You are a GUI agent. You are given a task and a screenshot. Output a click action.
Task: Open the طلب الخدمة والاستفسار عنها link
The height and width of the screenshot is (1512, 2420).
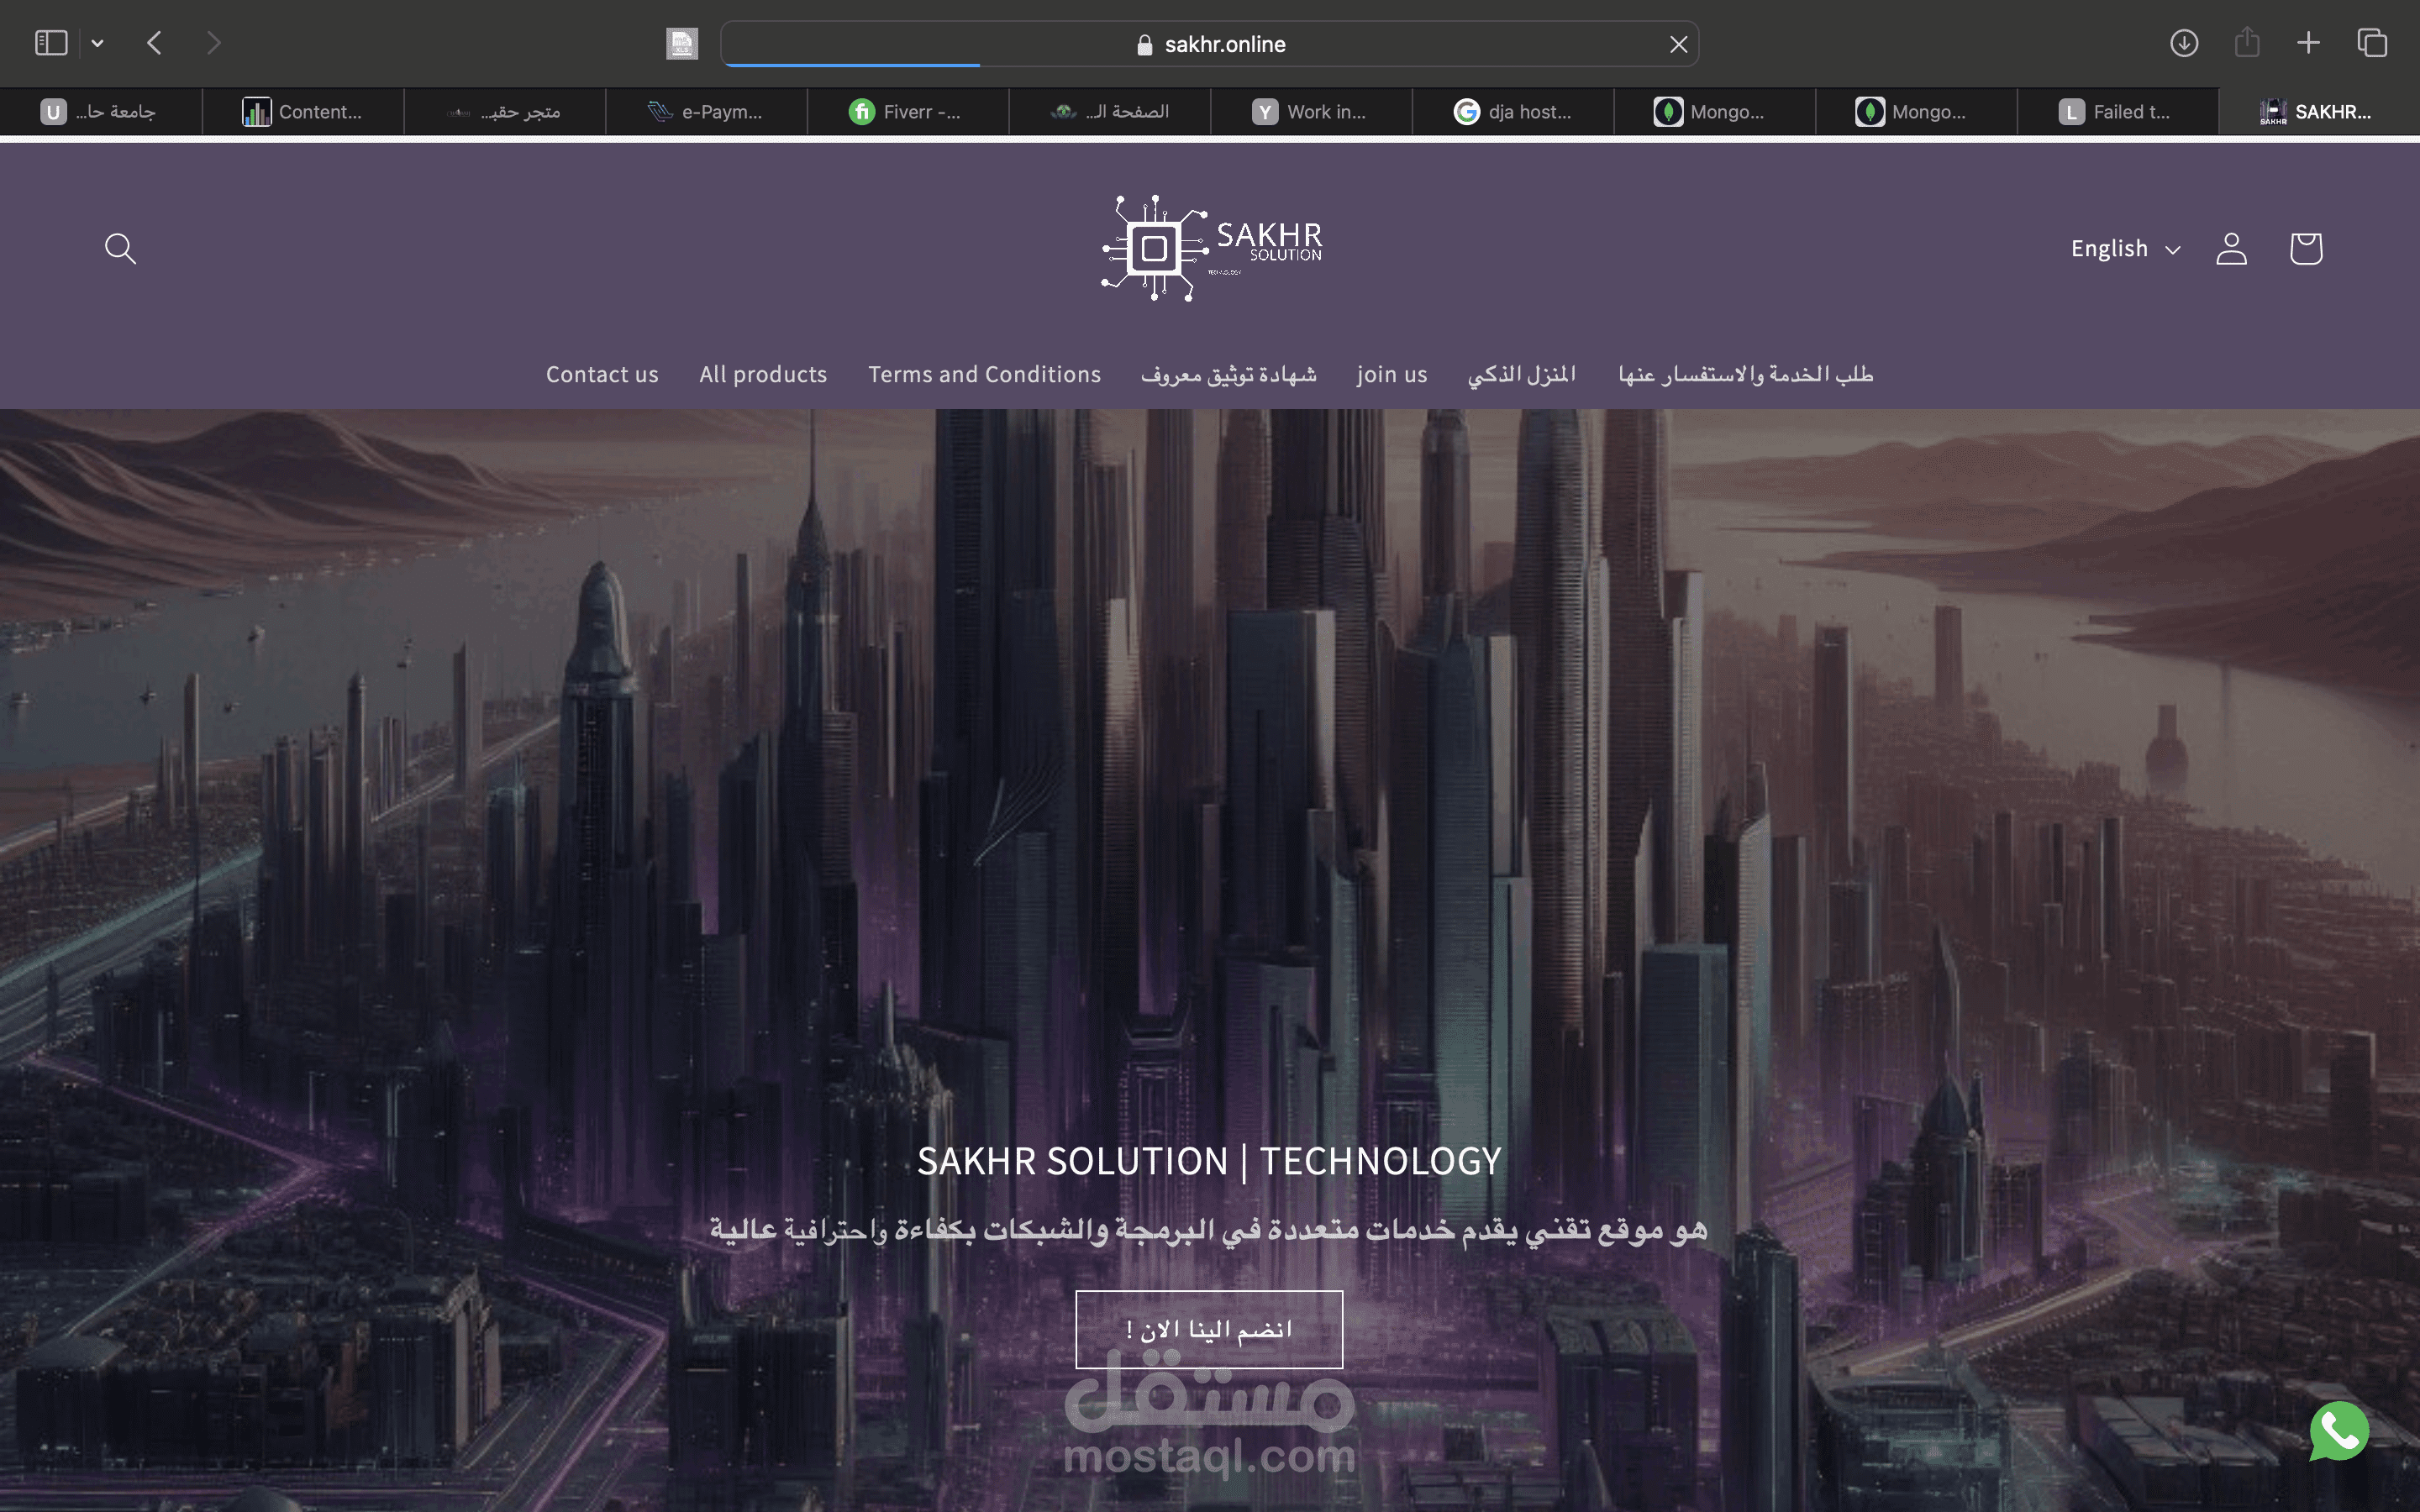[1746, 374]
